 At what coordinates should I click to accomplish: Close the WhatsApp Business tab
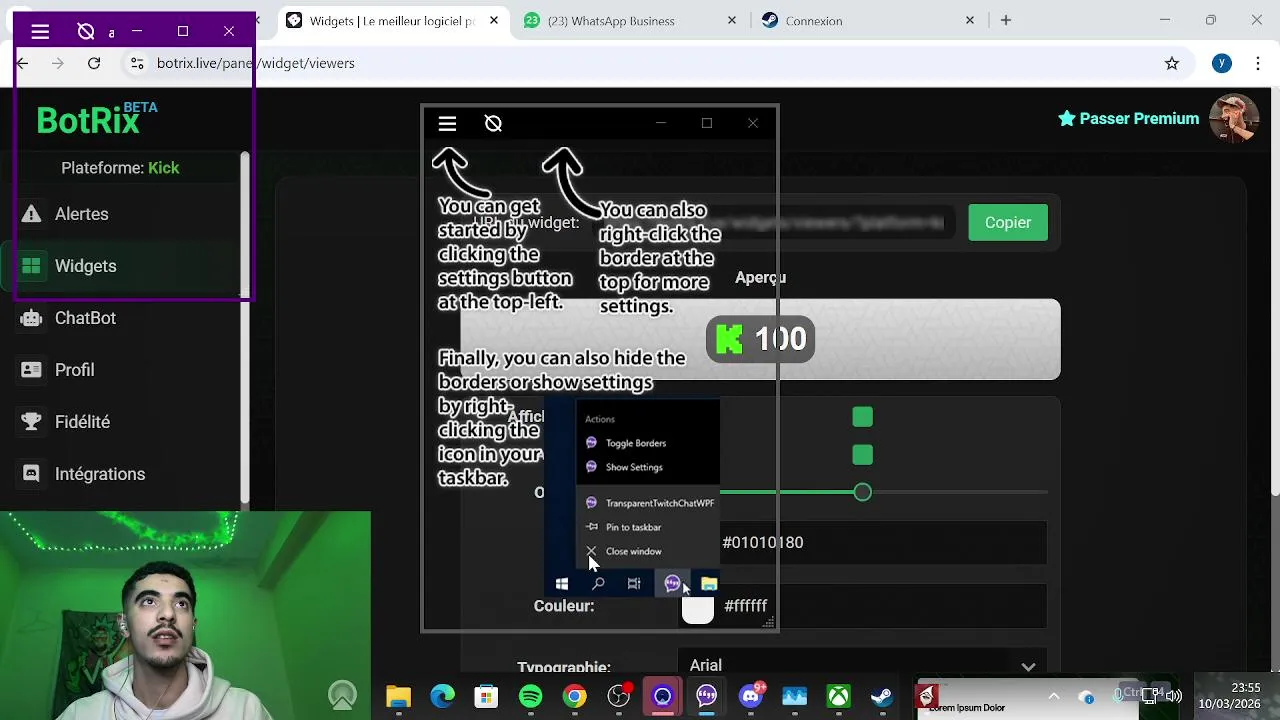(x=732, y=20)
